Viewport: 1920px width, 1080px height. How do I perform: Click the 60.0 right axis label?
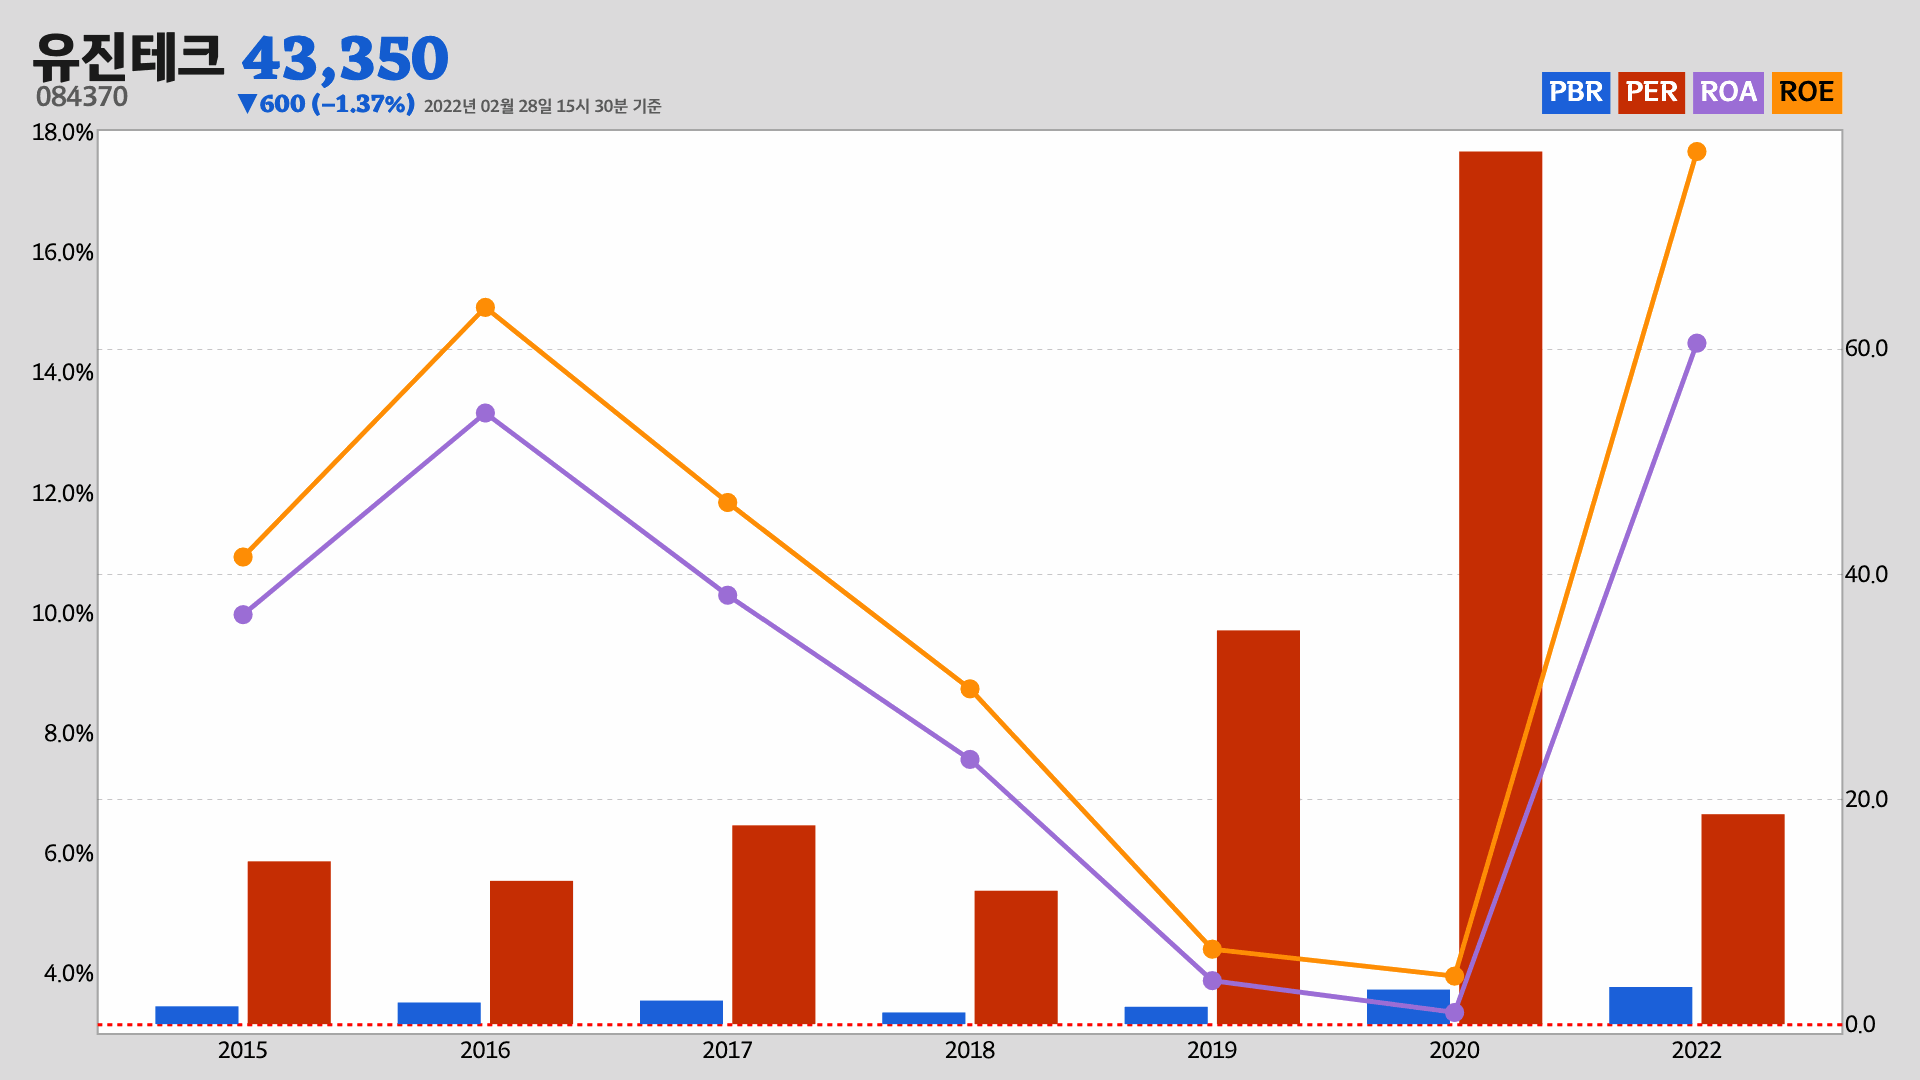click(x=1866, y=349)
